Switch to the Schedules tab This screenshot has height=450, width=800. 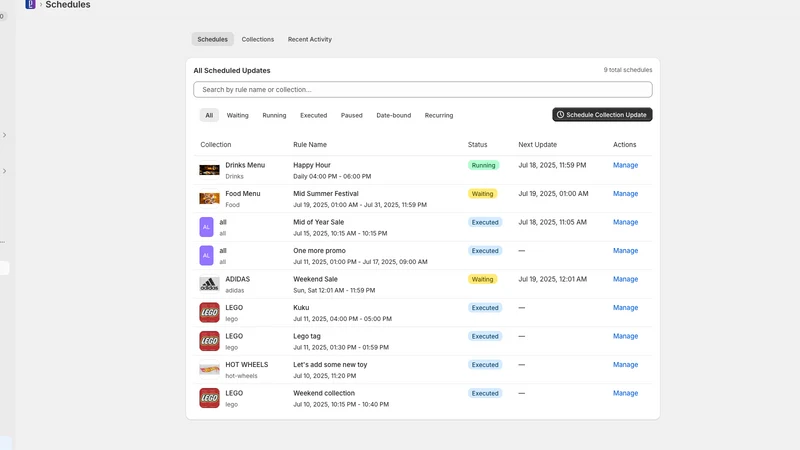(213, 39)
